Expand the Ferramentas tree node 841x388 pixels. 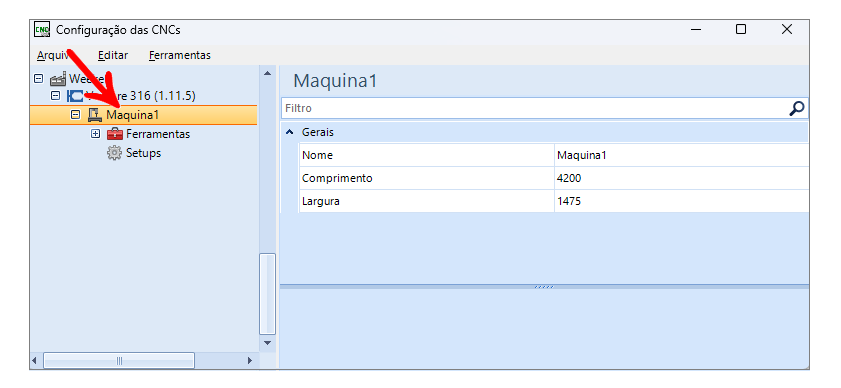95,134
